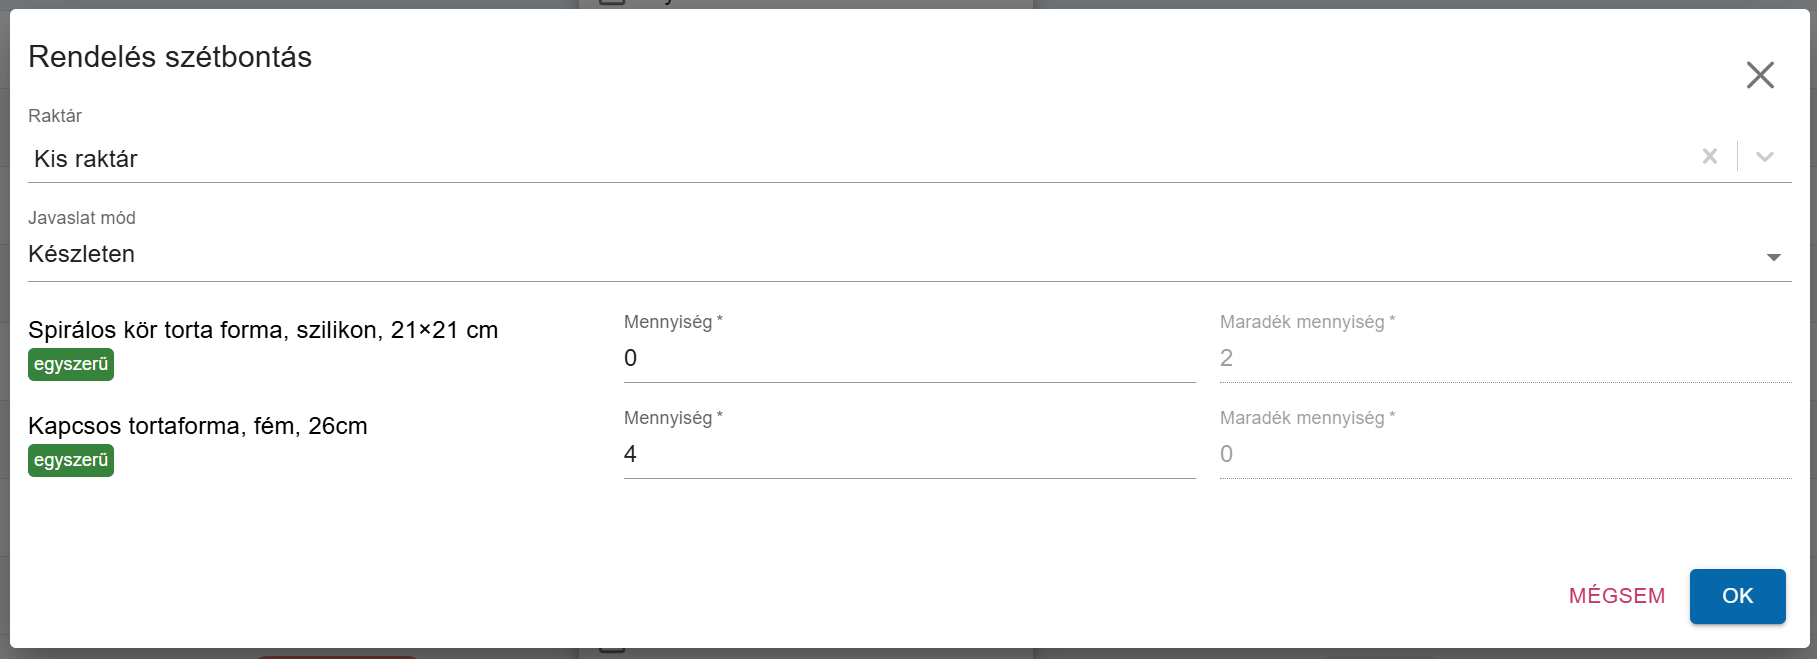The width and height of the screenshot is (1817, 659).
Task: Click Maradék mennyiség field showing 0
Action: [1504, 454]
